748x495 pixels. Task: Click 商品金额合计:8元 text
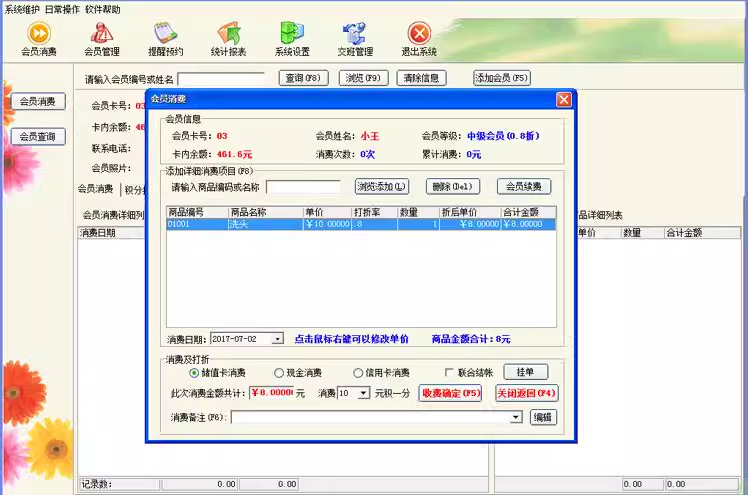[x=471, y=339]
